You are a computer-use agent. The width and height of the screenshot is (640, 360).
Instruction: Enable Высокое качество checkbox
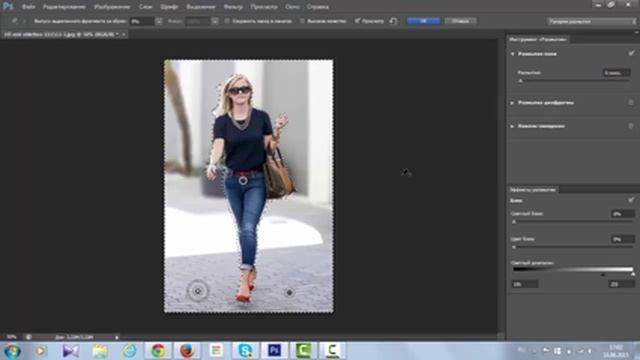pyautogui.click(x=302, y=21)
